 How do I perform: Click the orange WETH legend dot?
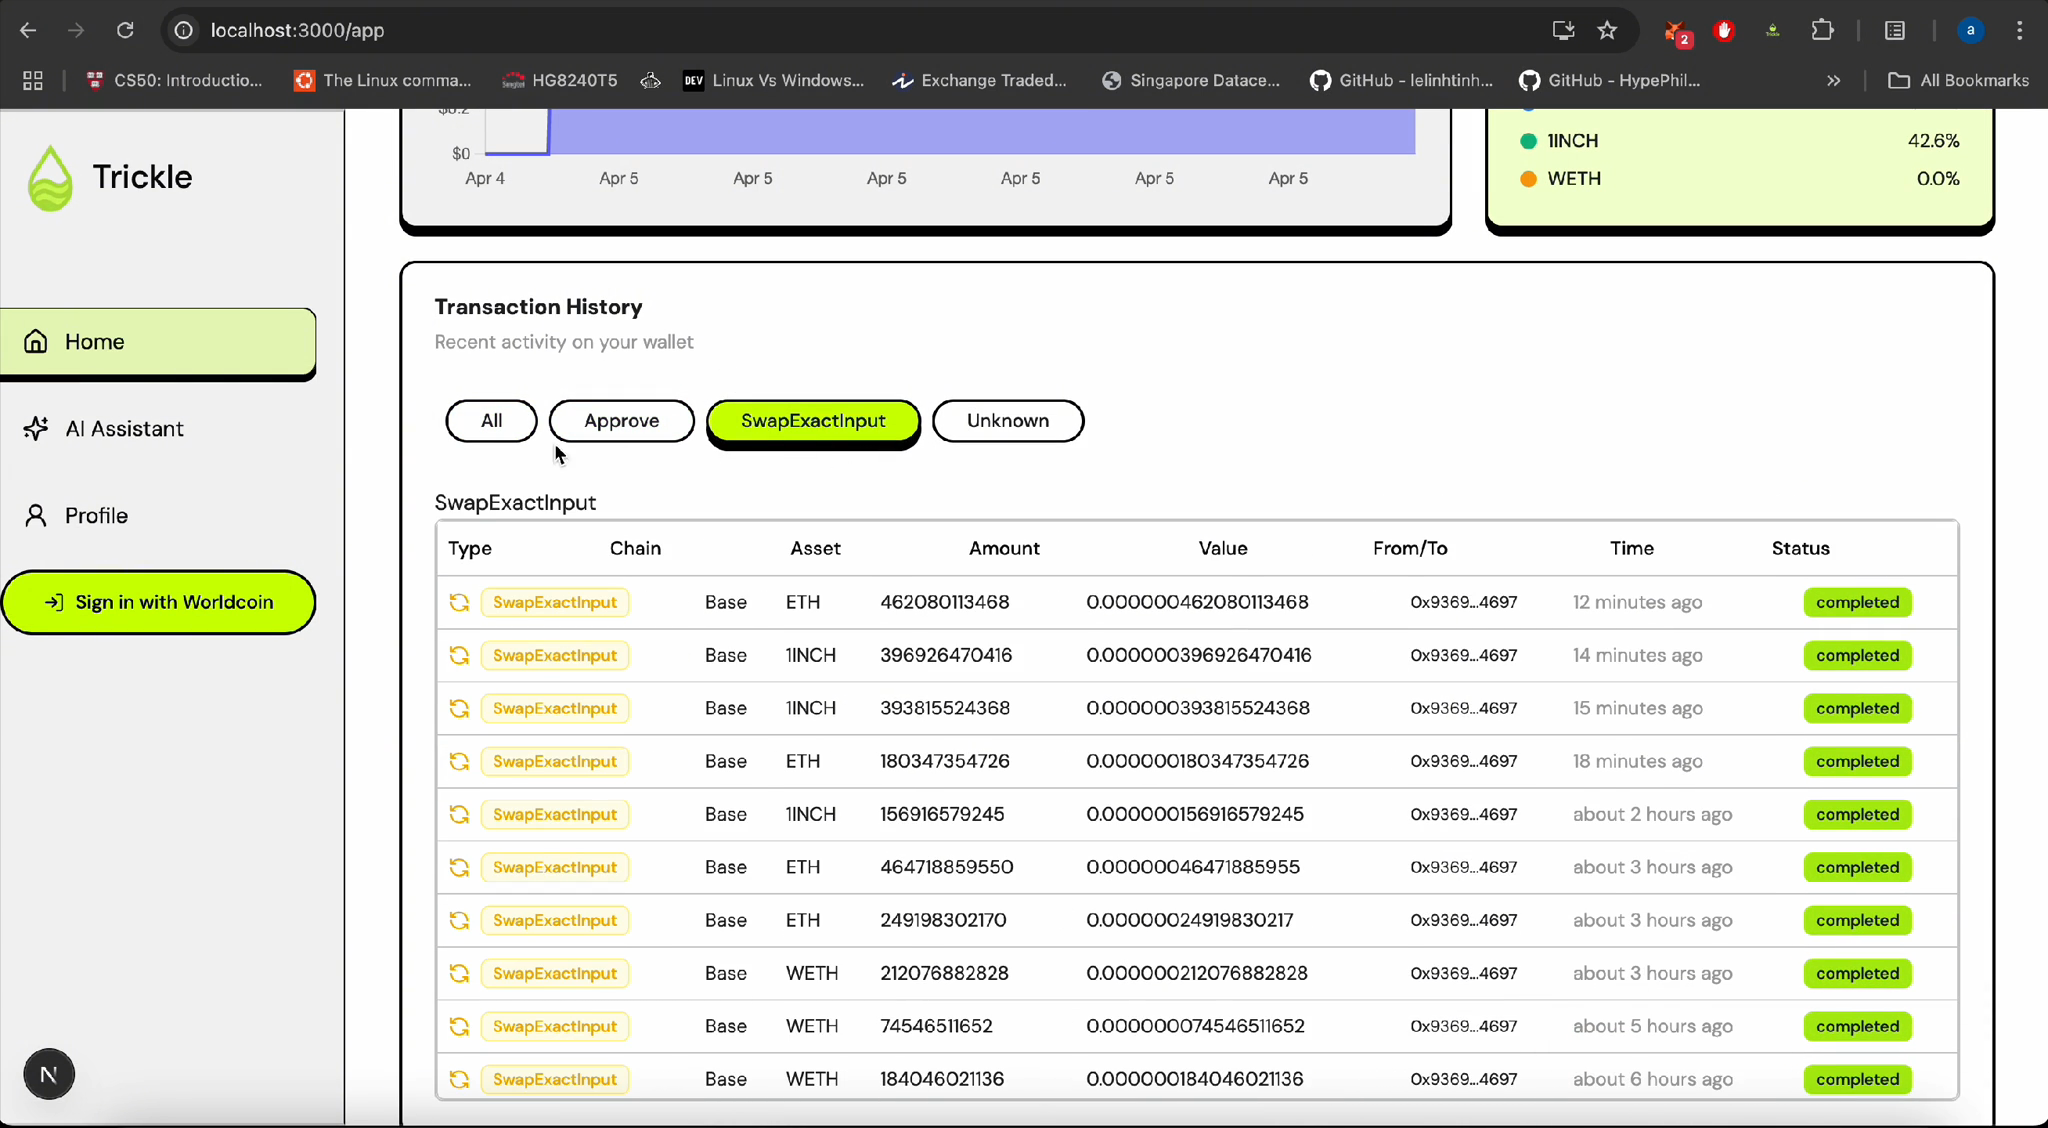[x=1528, y=179]
